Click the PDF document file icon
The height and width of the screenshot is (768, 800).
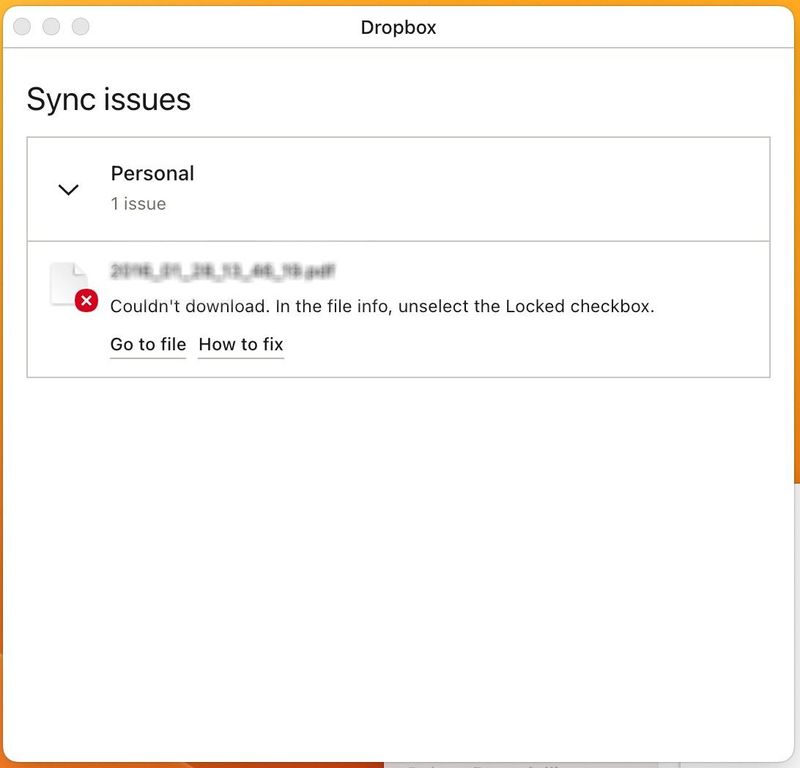(65, 281)
